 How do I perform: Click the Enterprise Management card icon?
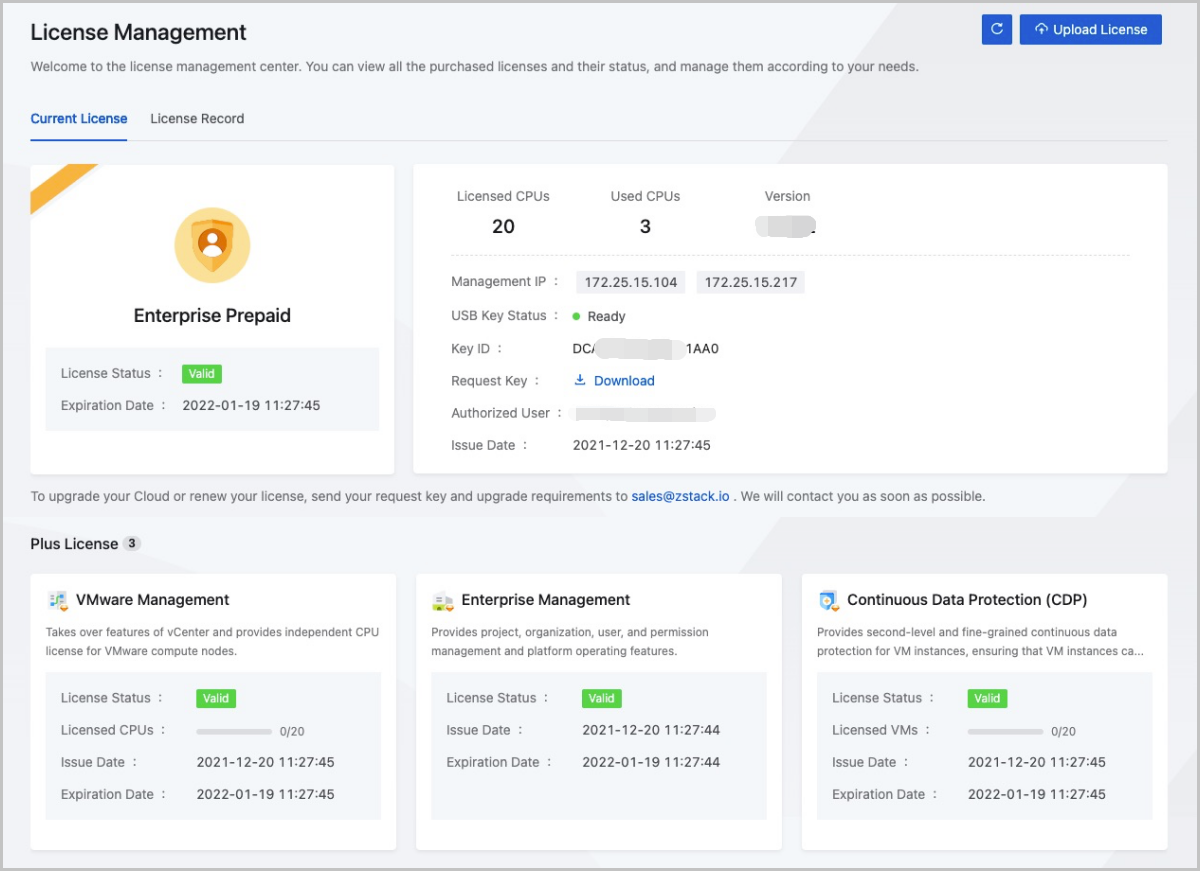click(x=443, y=601)
